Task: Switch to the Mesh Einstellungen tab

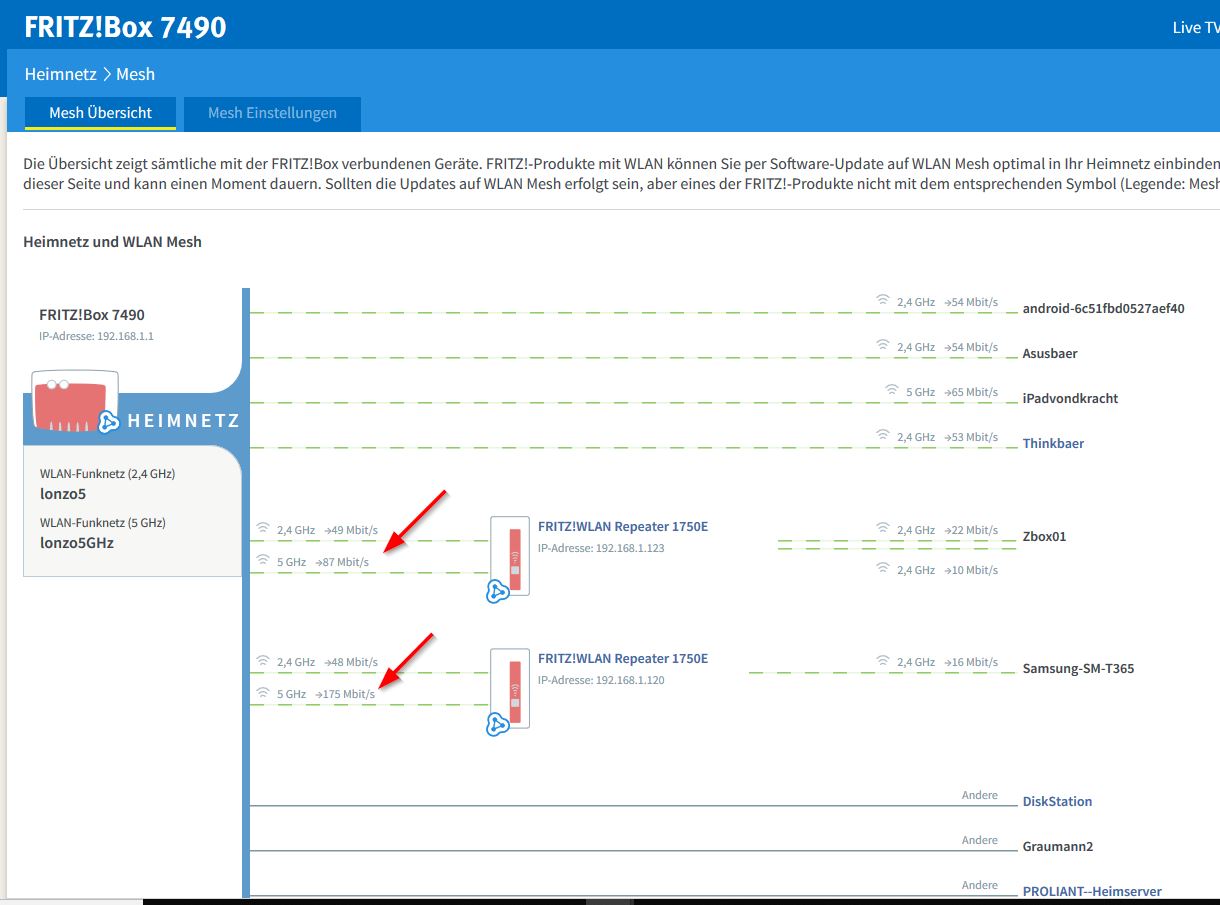Action: [x=272, y=113]
